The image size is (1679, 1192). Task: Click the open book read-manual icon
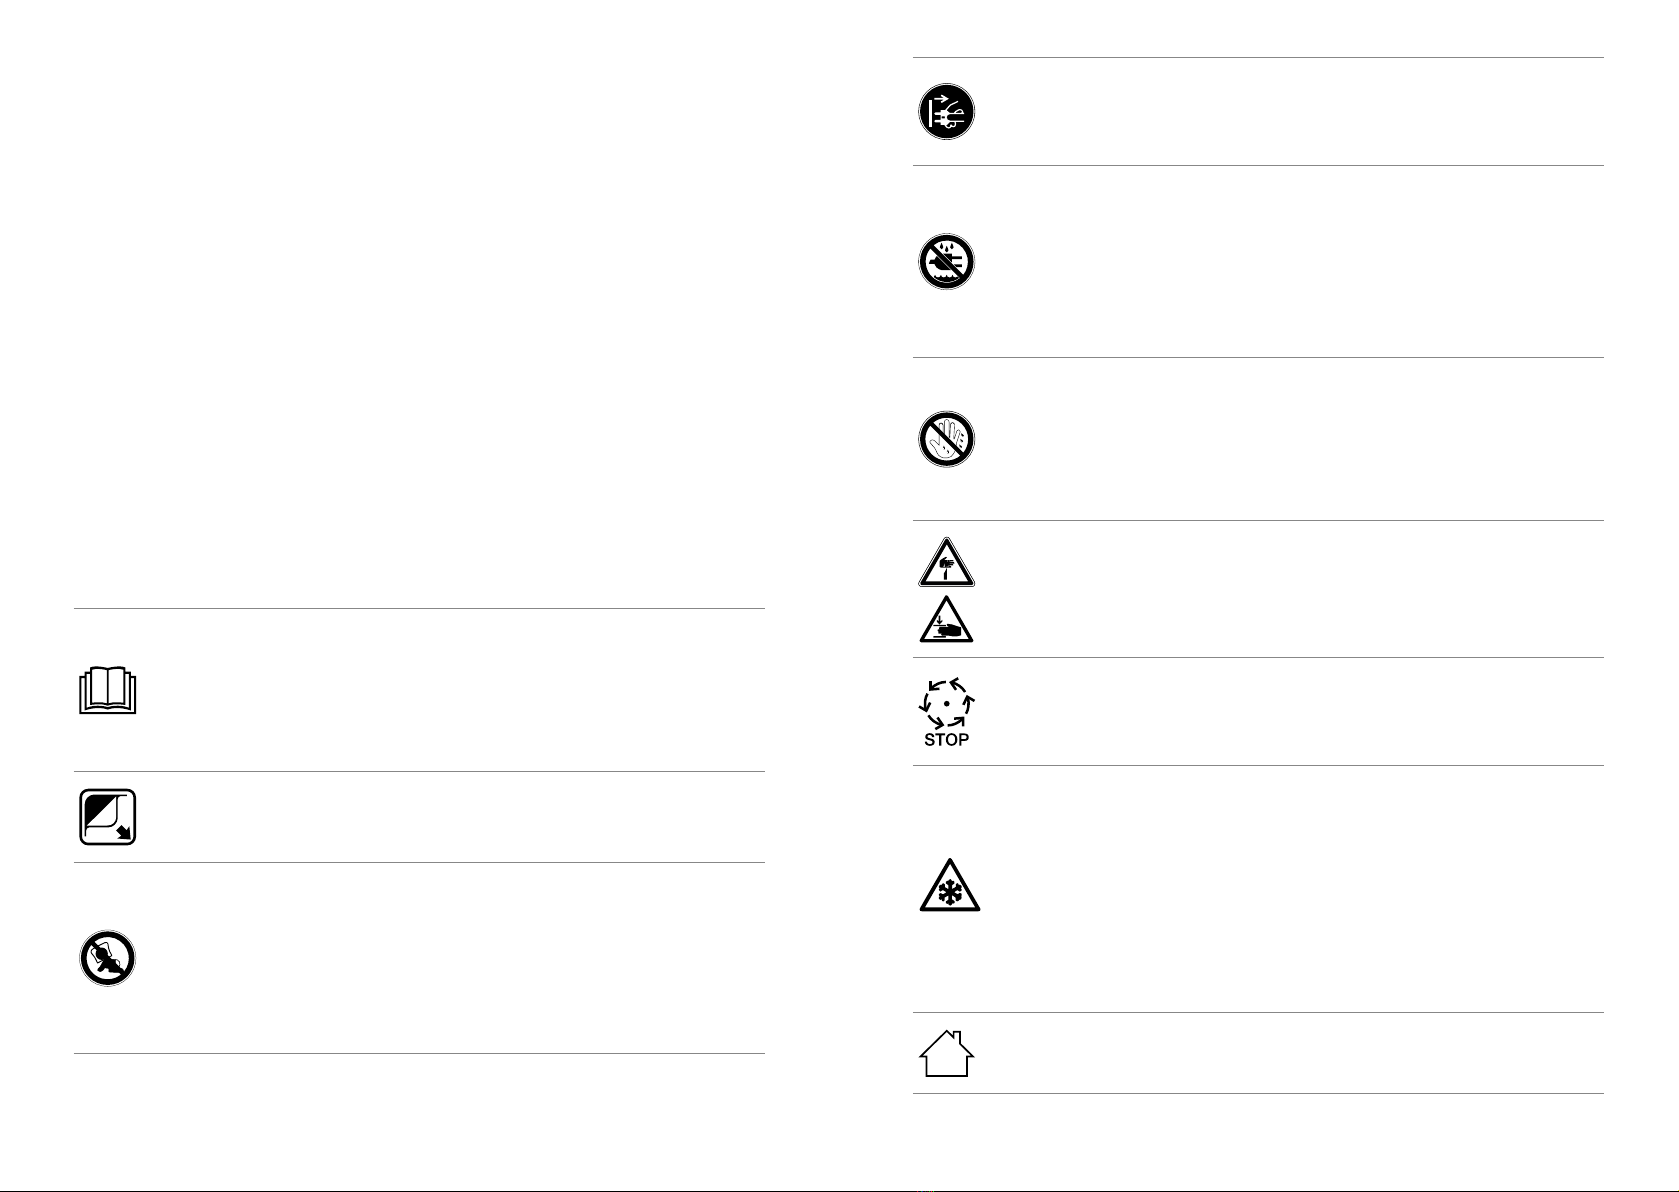107,691
